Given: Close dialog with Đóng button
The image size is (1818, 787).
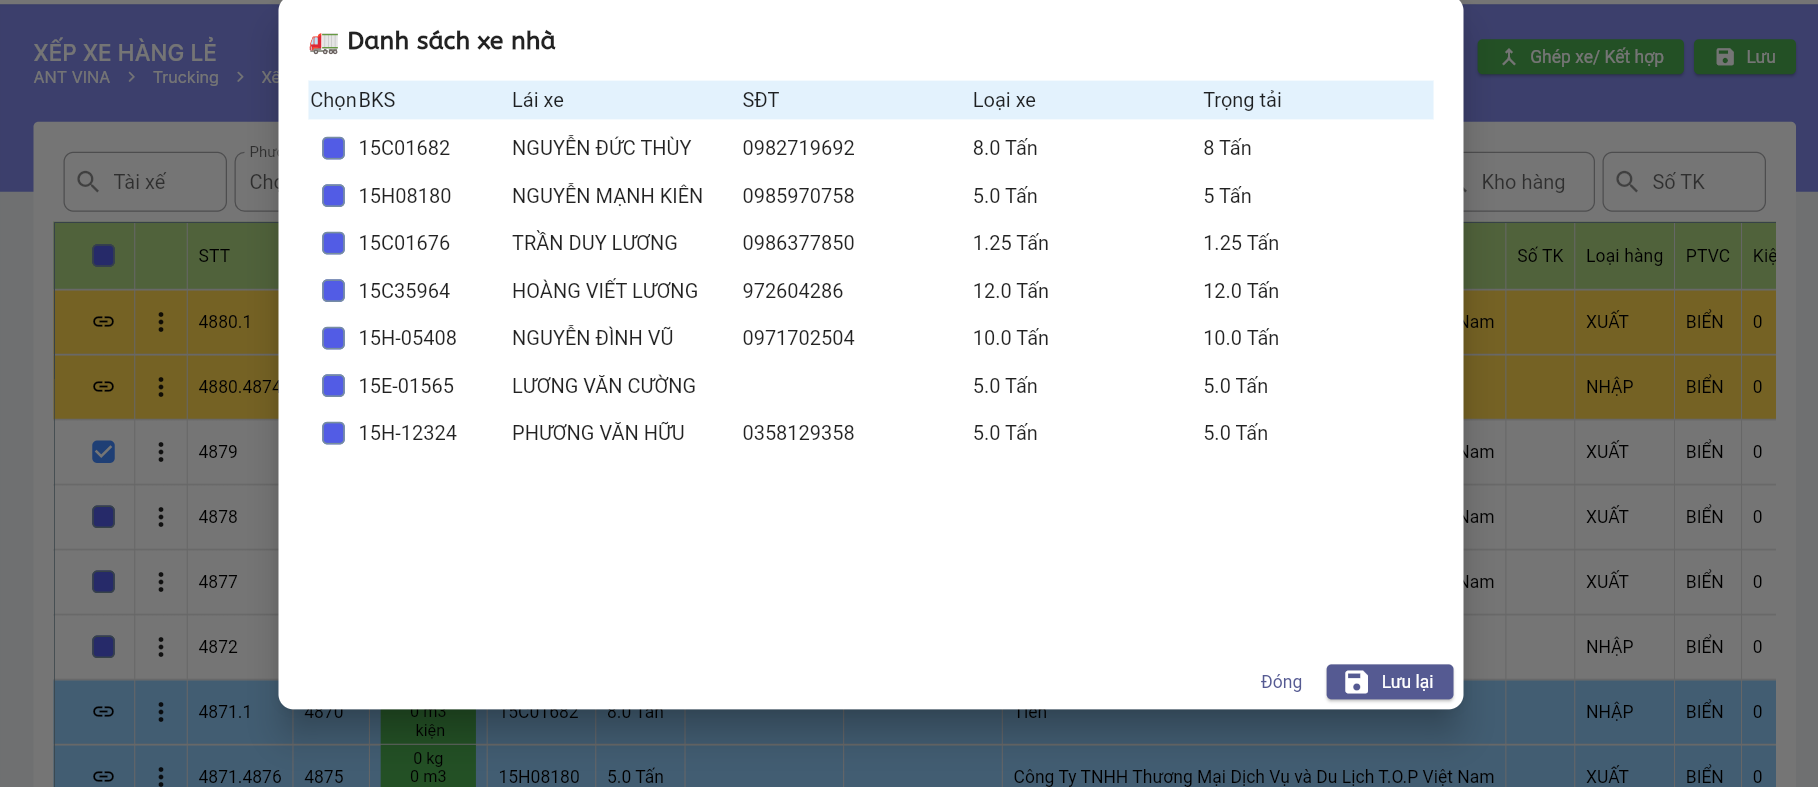Looking at the screenshot, I should click(x=1280, y=682).
